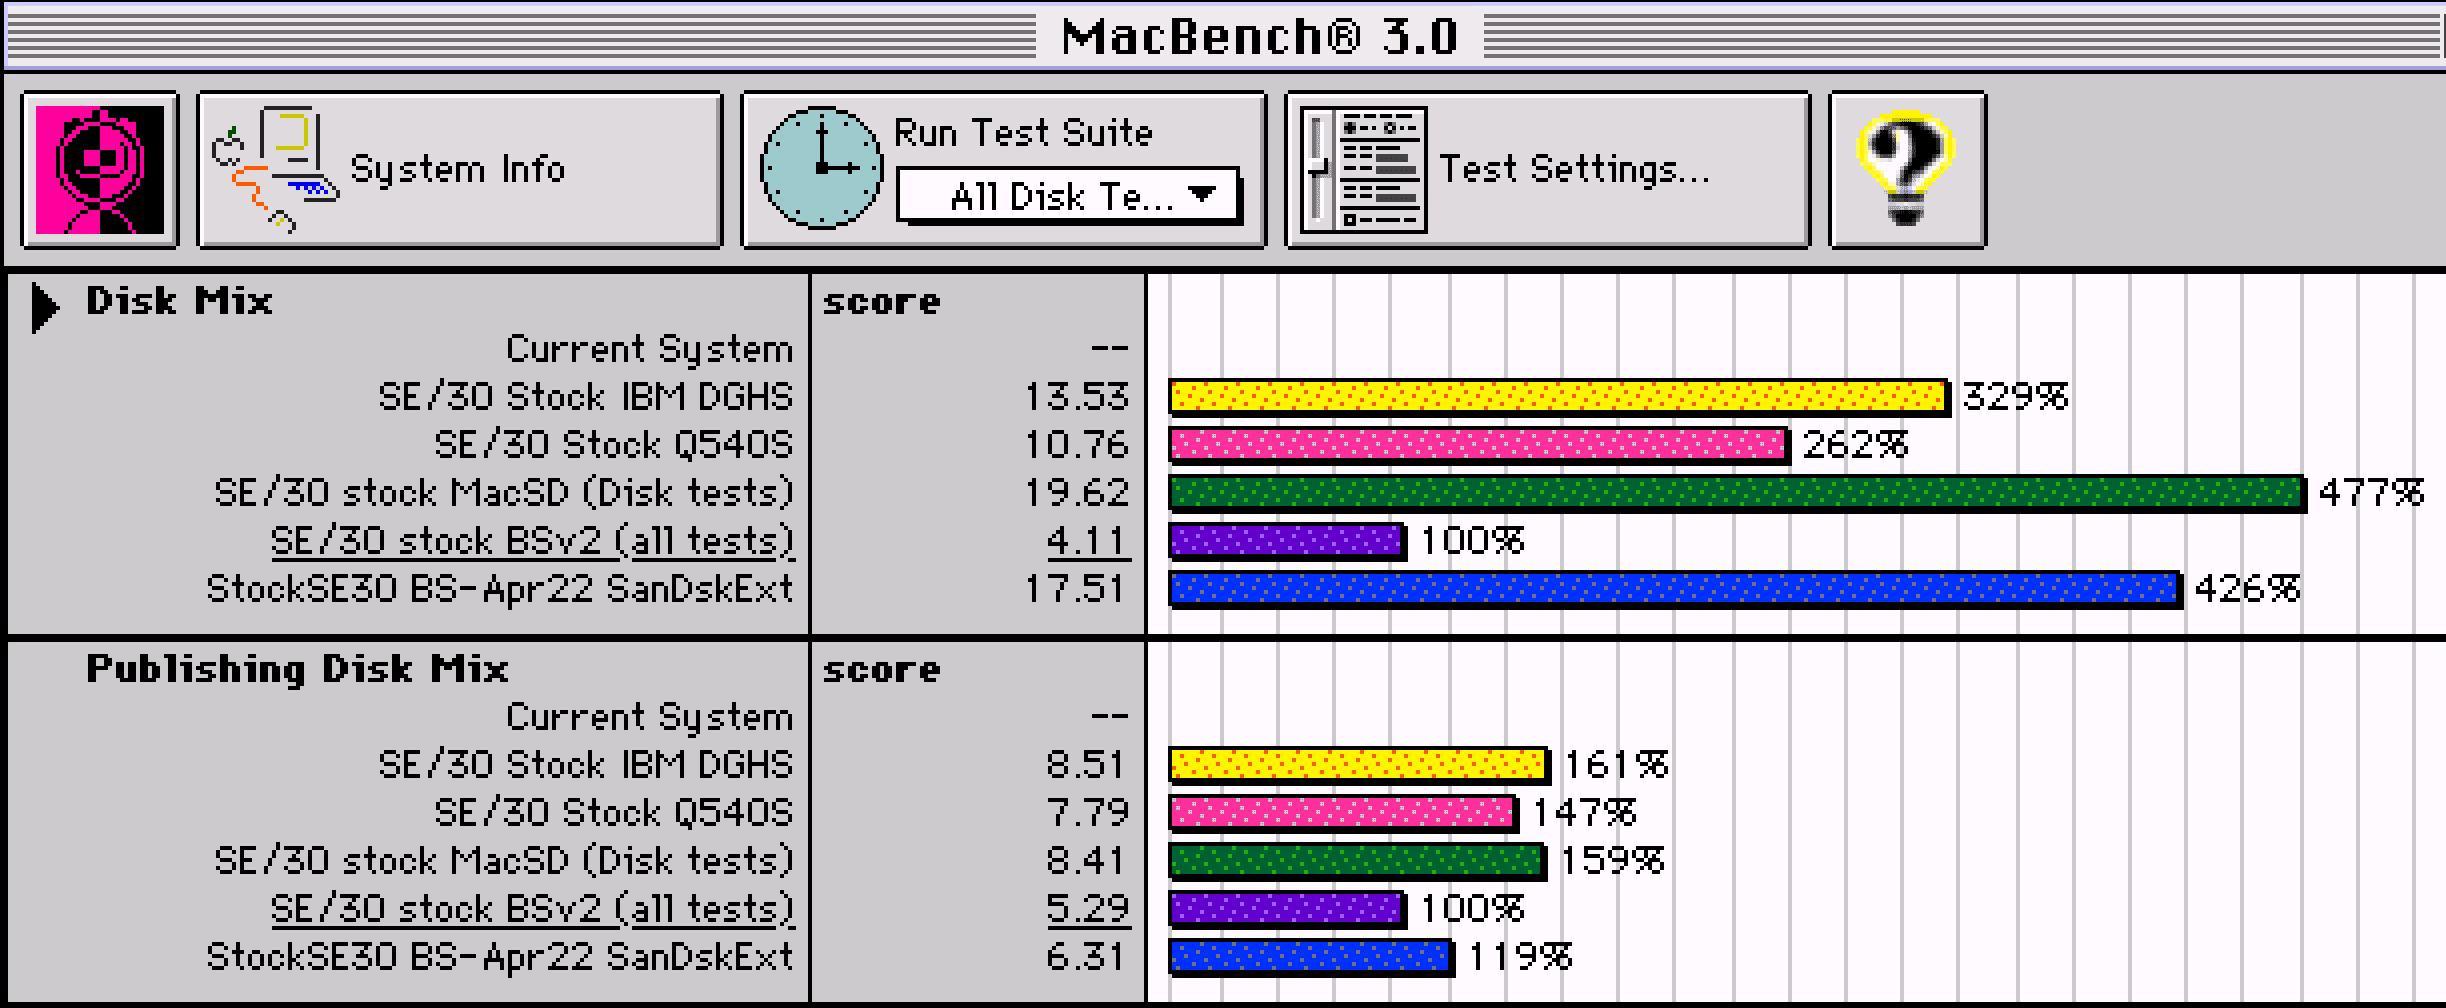2446x1008 pixels.
Task: Select the green 477% Disk Mix bar
Action: 1737,492
